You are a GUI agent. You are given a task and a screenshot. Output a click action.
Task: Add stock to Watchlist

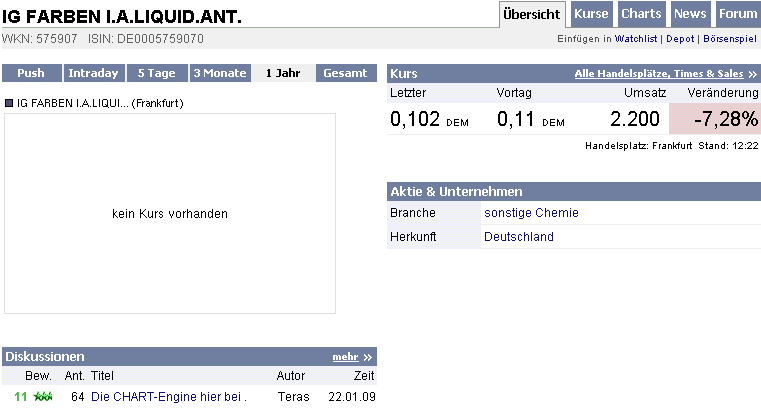[x=636, y=39]
